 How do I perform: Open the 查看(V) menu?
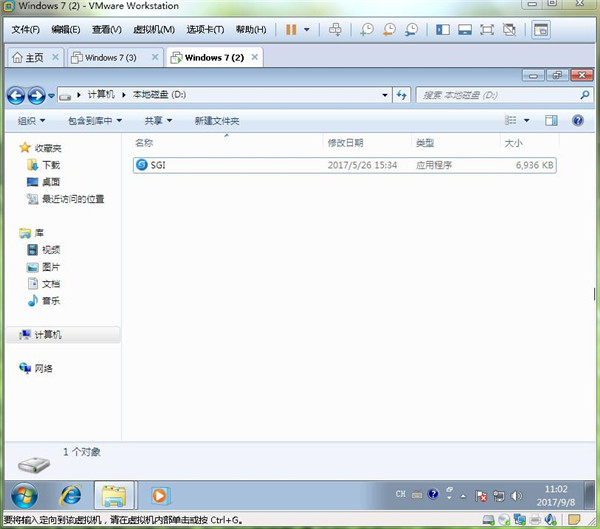click(107, 29)
